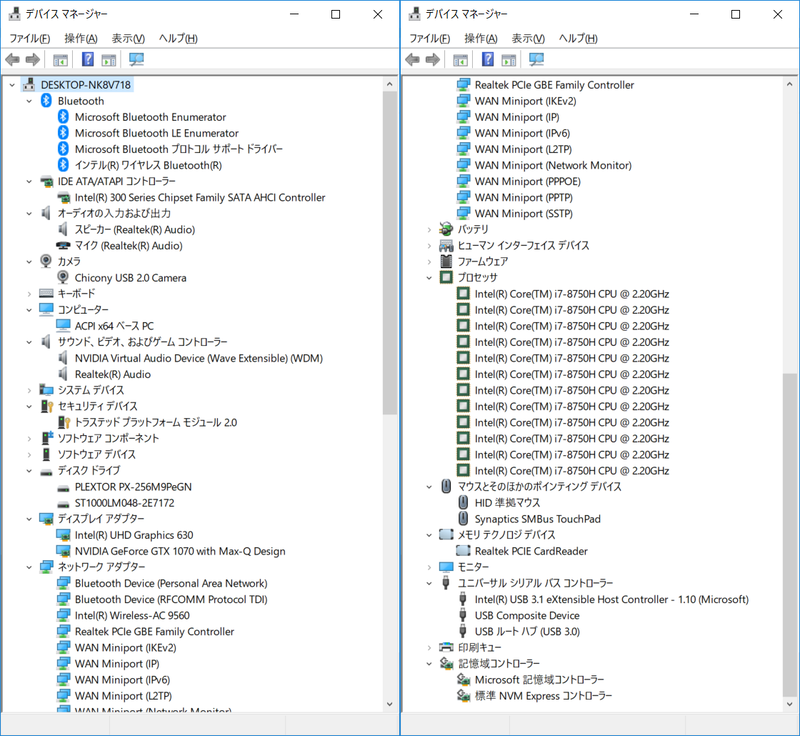Viewport: 800px width, 736px height.
Task: Expand the ソフトウェア デバイス category
Action: click(29, 454)
